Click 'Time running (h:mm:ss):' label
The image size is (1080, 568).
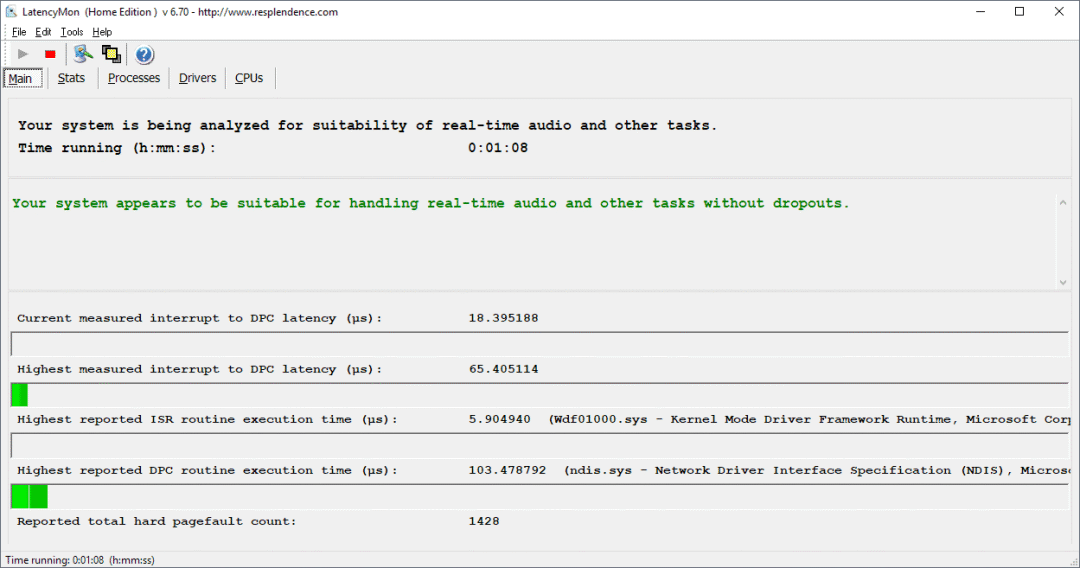tap(116, 148)
